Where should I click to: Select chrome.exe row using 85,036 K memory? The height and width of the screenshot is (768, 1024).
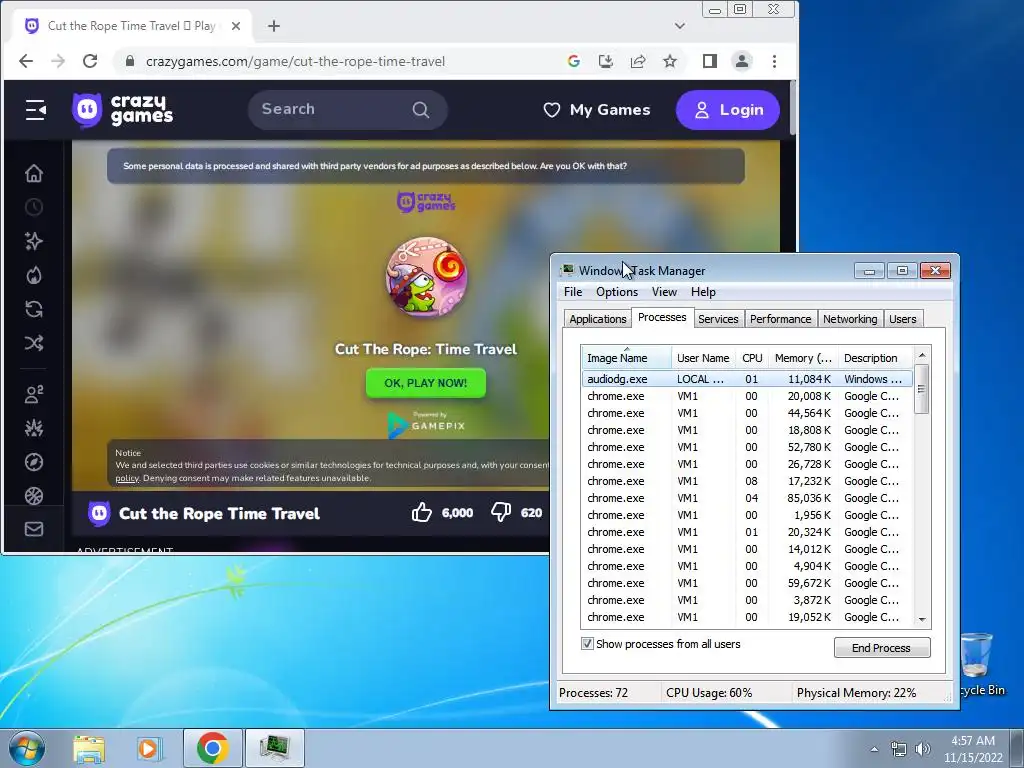coord(746,498)
